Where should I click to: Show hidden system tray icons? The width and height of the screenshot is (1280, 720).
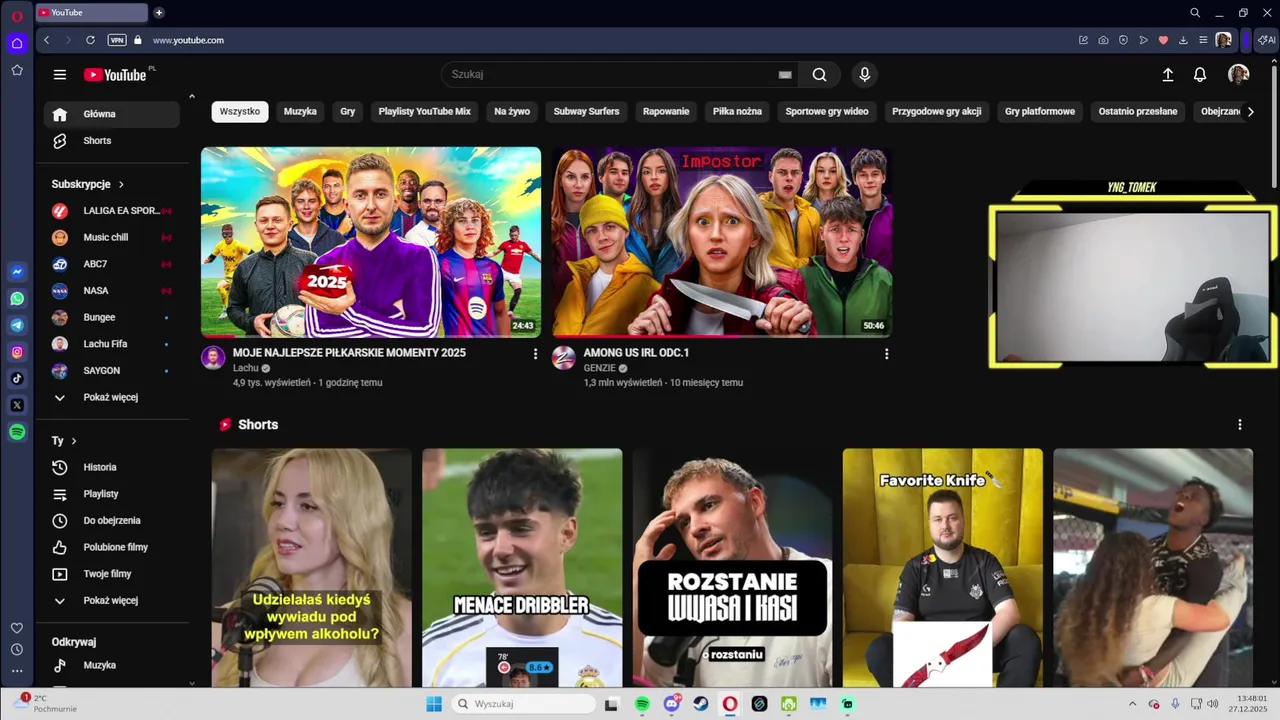coord(1132,704)
